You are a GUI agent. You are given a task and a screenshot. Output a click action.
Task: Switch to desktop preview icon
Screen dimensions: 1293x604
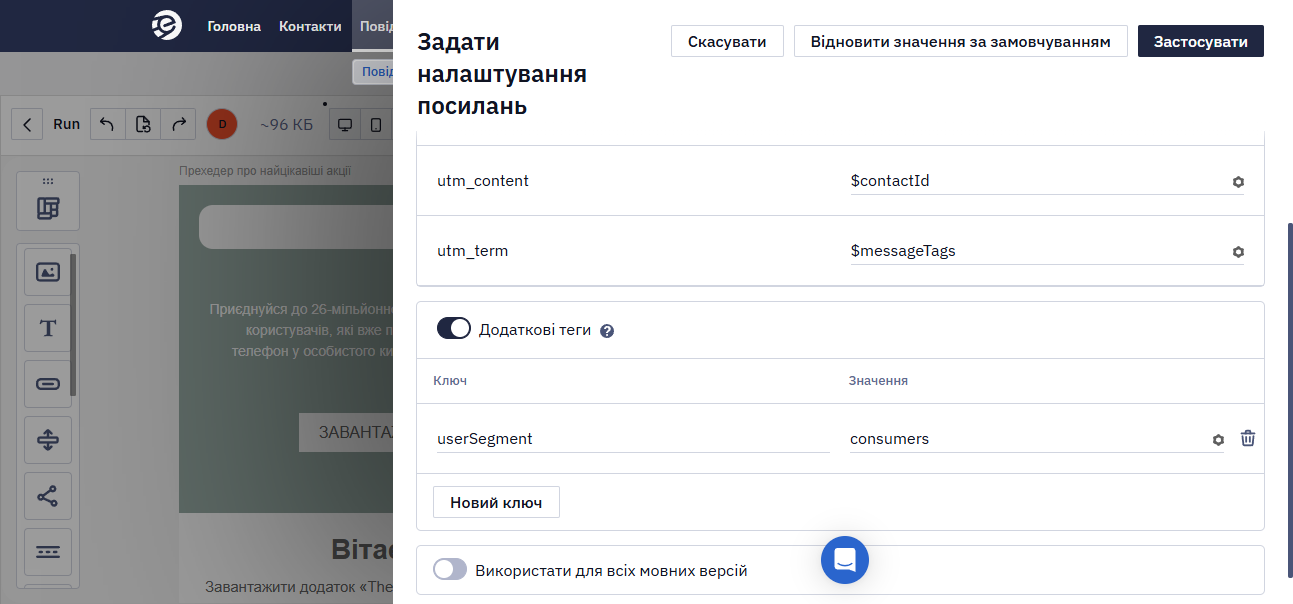tap(345, 125)
